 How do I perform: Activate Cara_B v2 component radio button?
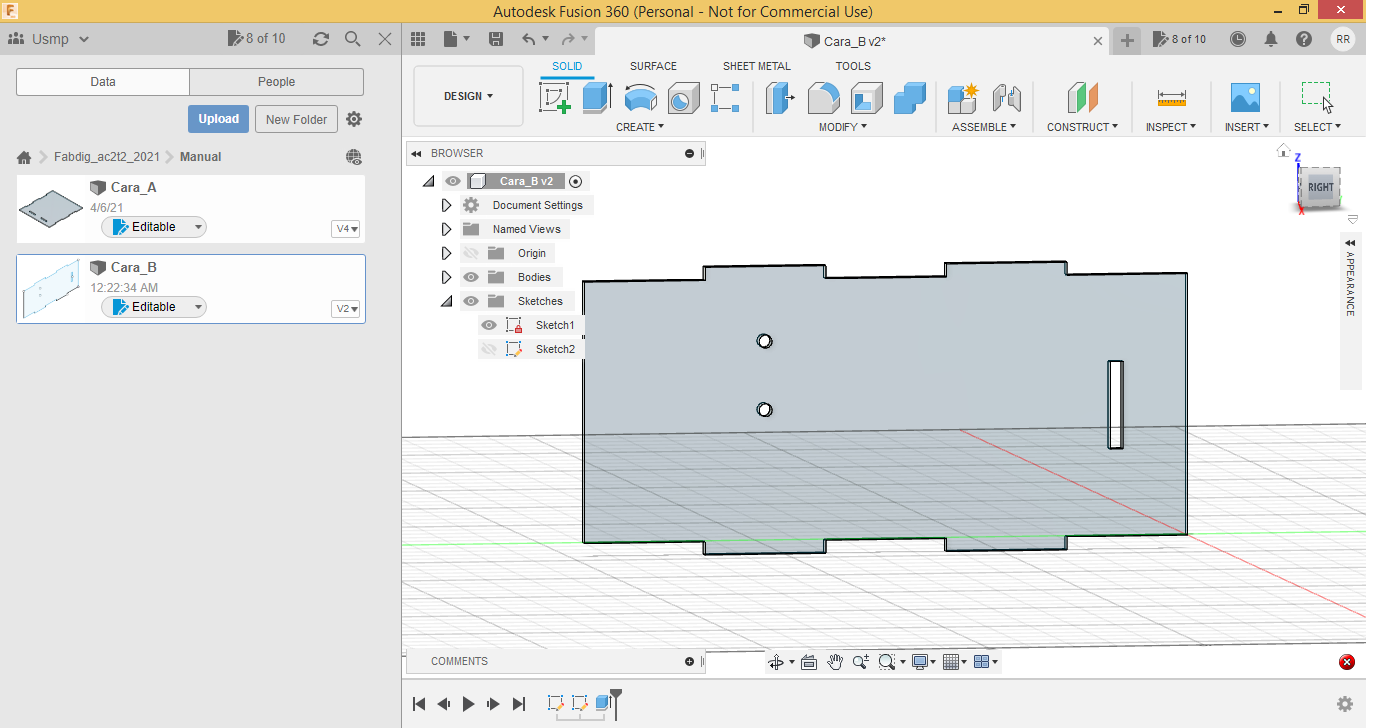click(575, 181)
